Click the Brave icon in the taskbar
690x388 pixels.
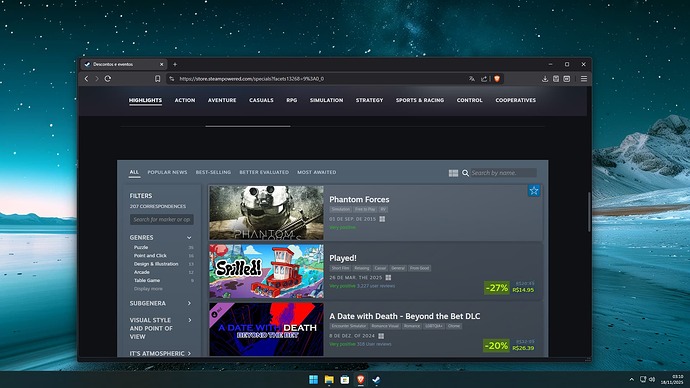tap(360, 379)
